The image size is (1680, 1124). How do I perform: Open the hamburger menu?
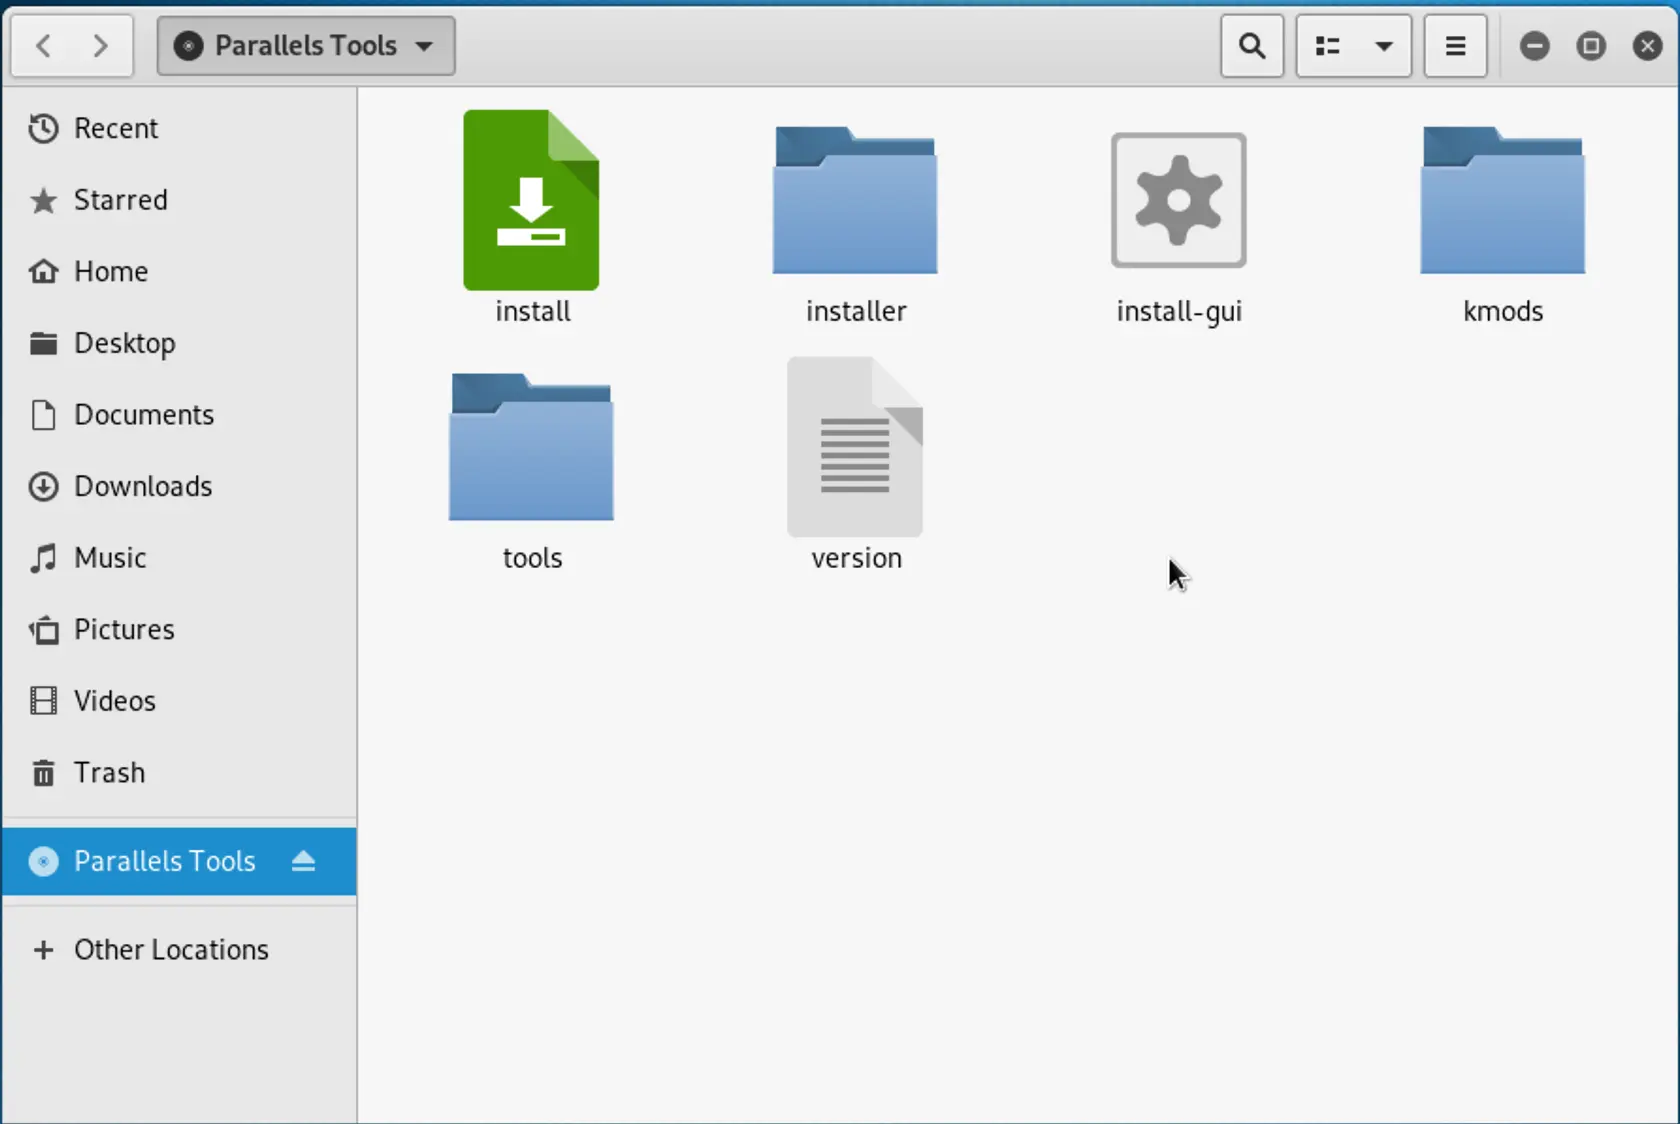click(1456, 46)
